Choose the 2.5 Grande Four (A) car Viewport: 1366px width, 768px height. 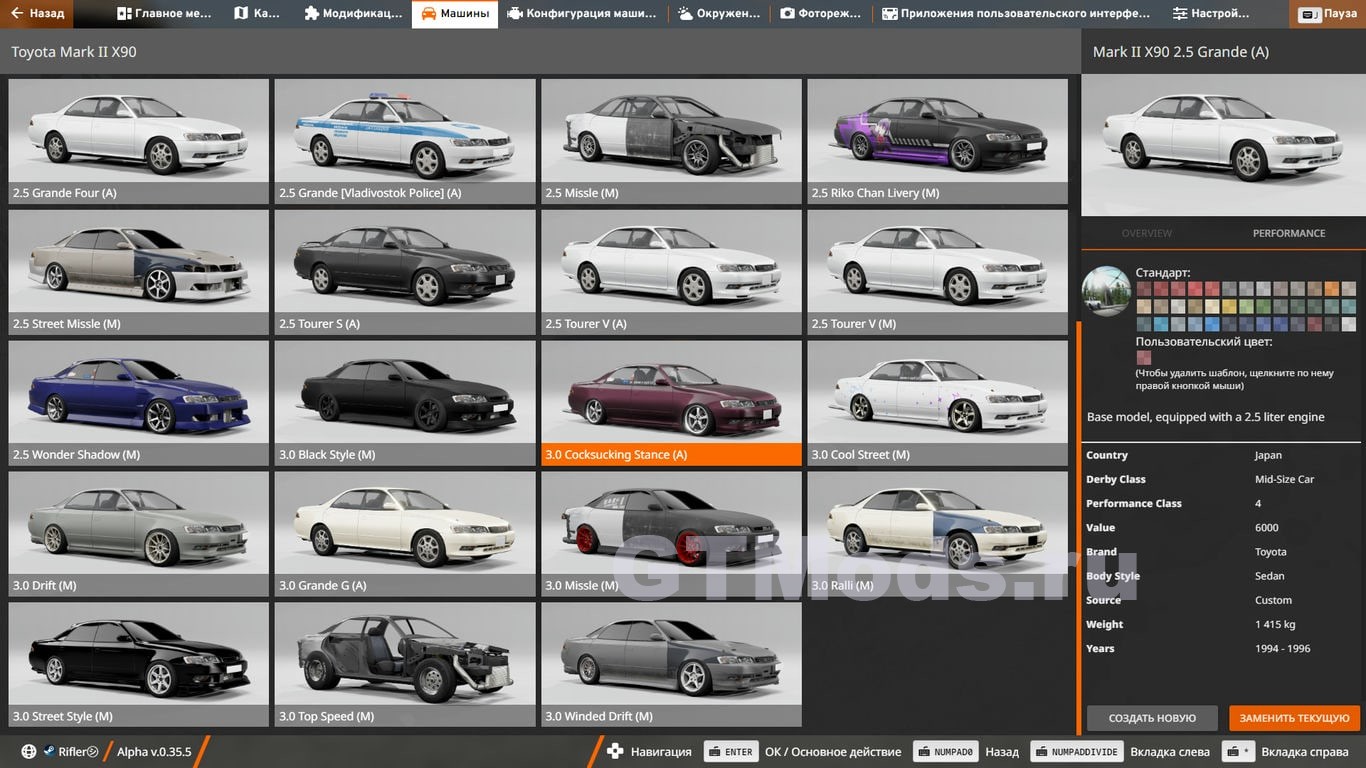139,142
